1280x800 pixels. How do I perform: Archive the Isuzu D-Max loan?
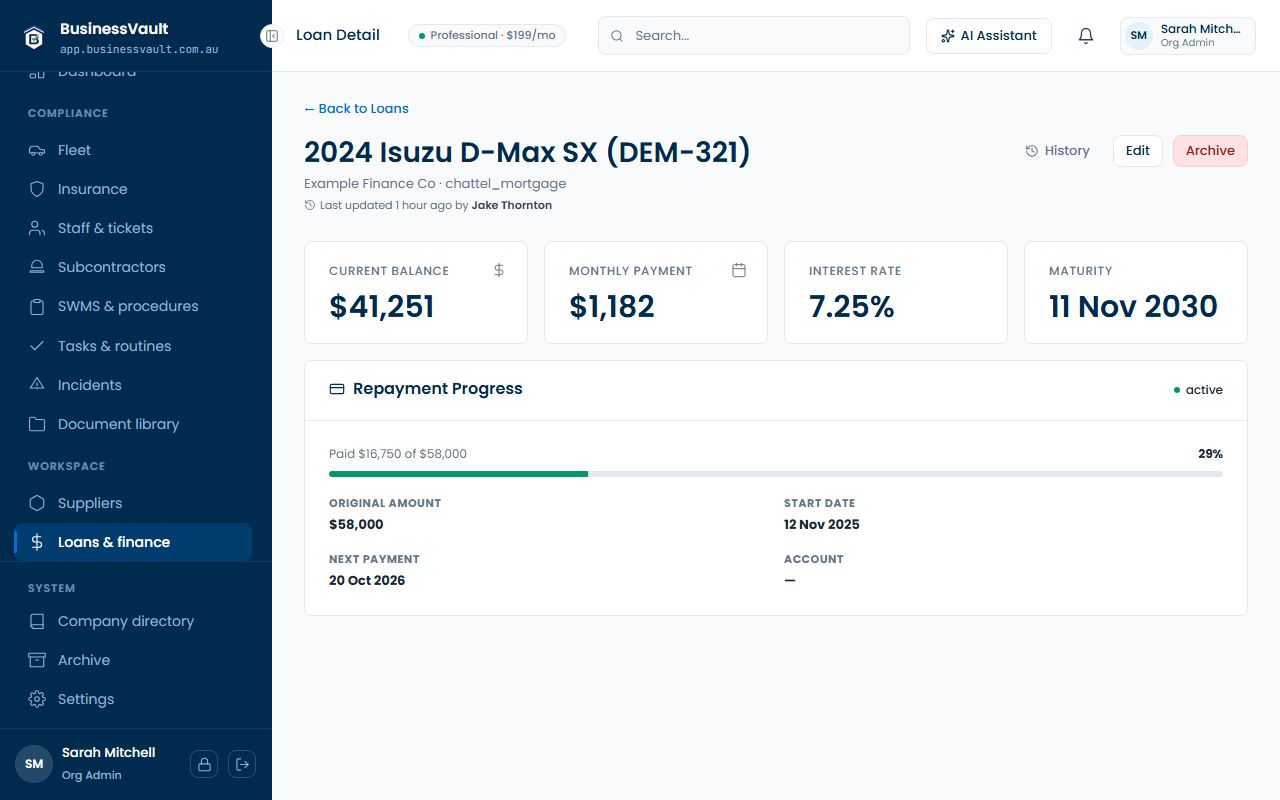(x=1210, y=151)
